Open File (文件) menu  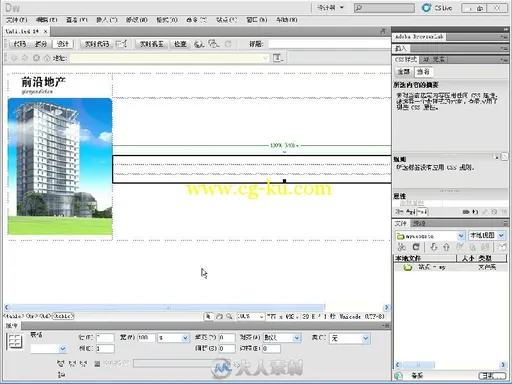pos(16,20)
